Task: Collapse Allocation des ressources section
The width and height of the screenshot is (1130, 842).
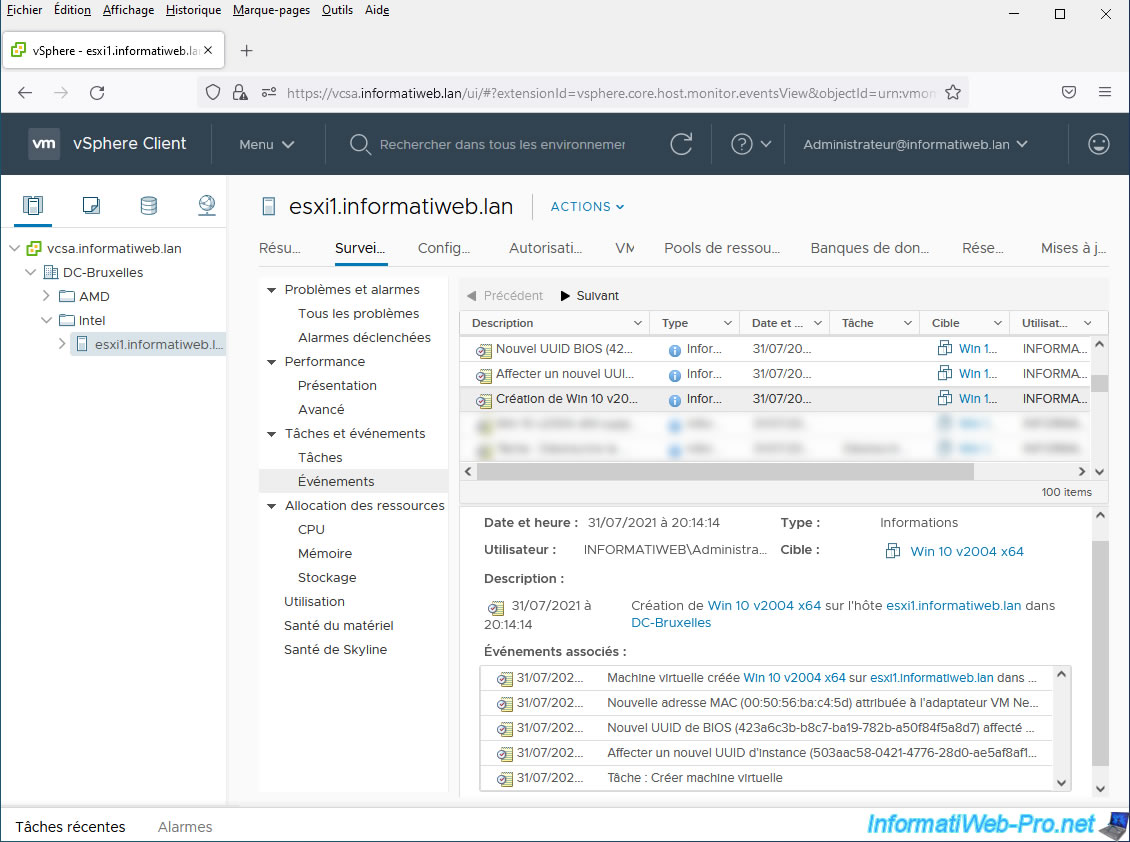Action: [x=272, y=506]
